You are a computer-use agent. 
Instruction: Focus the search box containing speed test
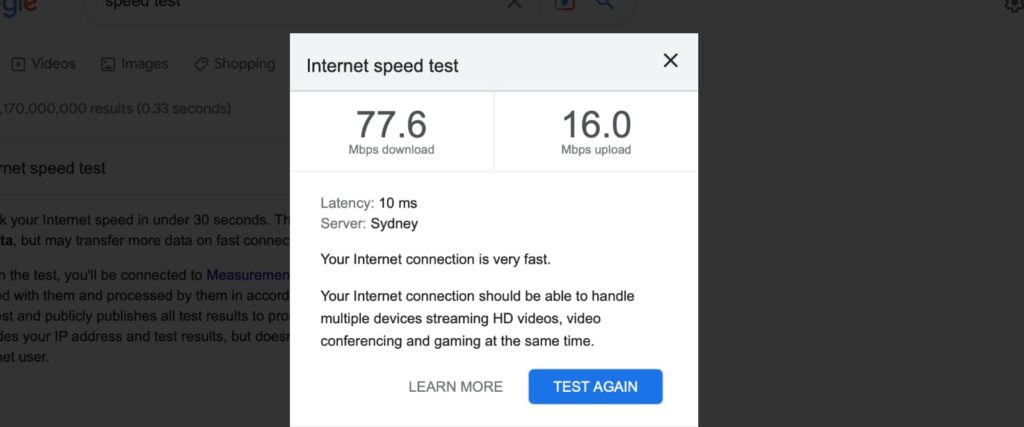pos(300,5)
